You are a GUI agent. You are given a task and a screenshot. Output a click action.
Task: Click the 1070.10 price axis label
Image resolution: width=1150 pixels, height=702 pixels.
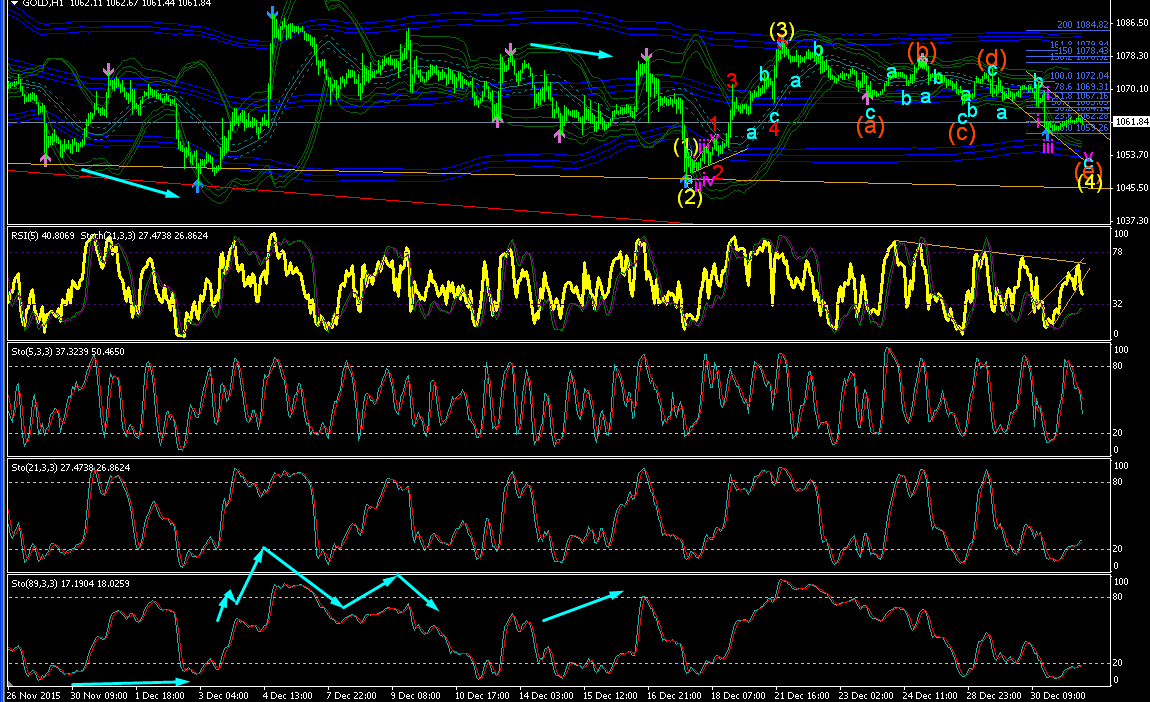tap(1131, 89)
